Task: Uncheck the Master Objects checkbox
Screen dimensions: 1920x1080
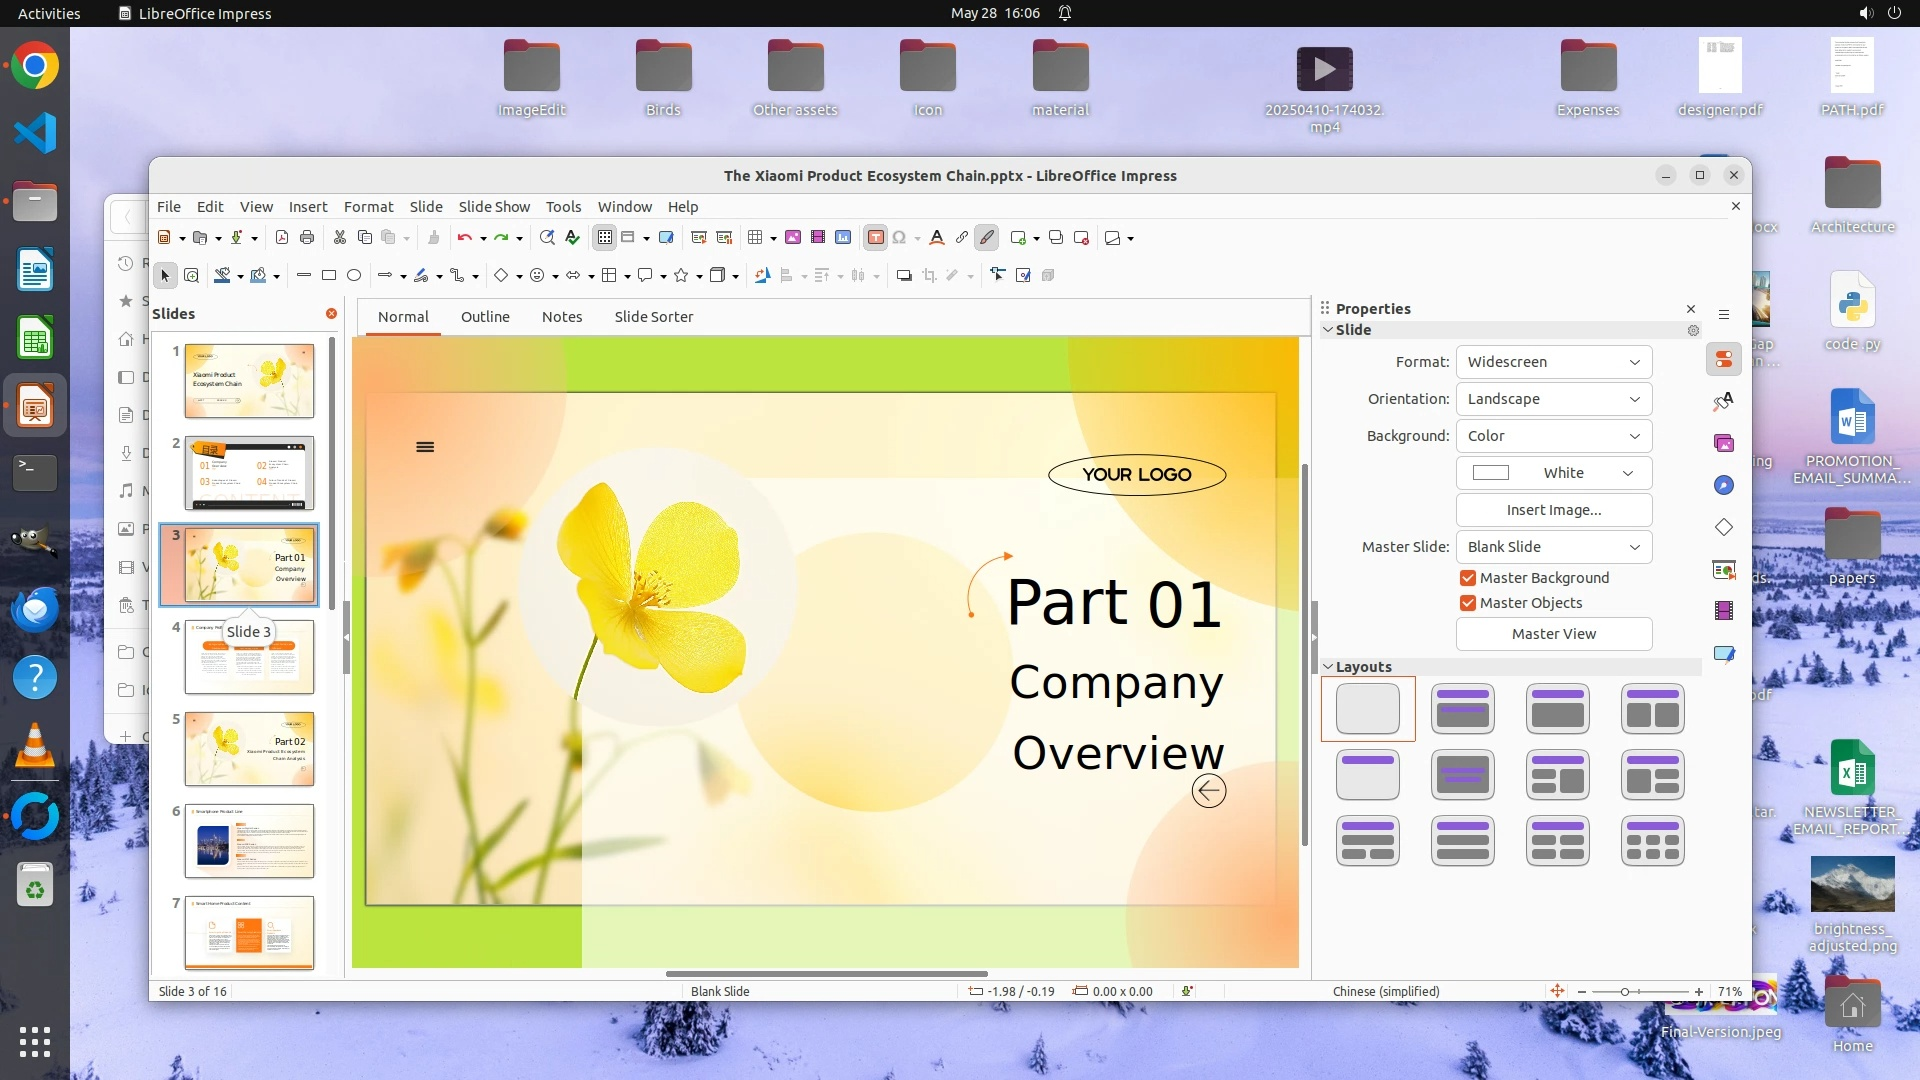Action: click(x=1468, y=603)
